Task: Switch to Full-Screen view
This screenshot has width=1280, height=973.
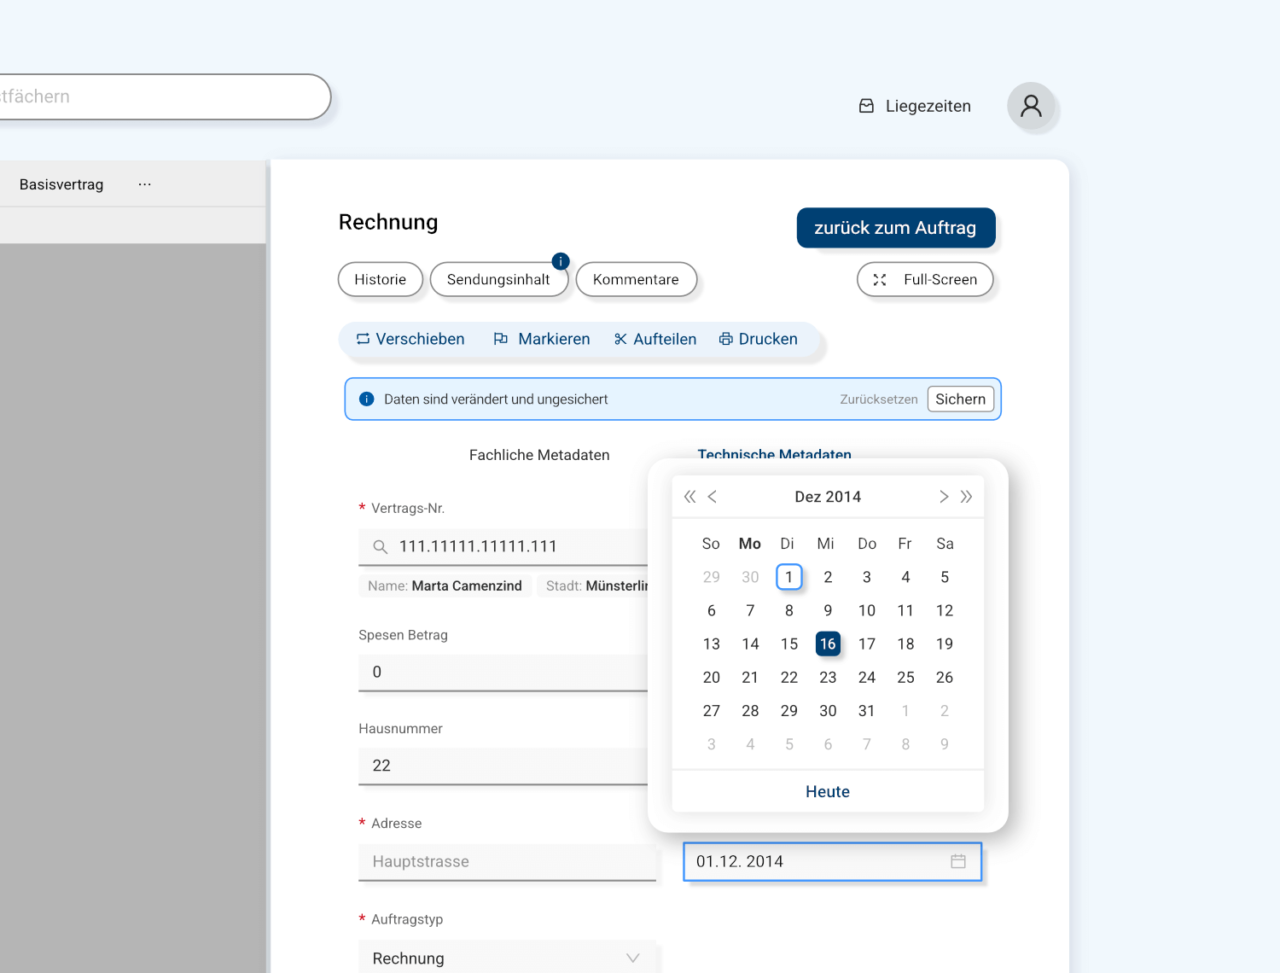Action: click(x=925, y=280)
